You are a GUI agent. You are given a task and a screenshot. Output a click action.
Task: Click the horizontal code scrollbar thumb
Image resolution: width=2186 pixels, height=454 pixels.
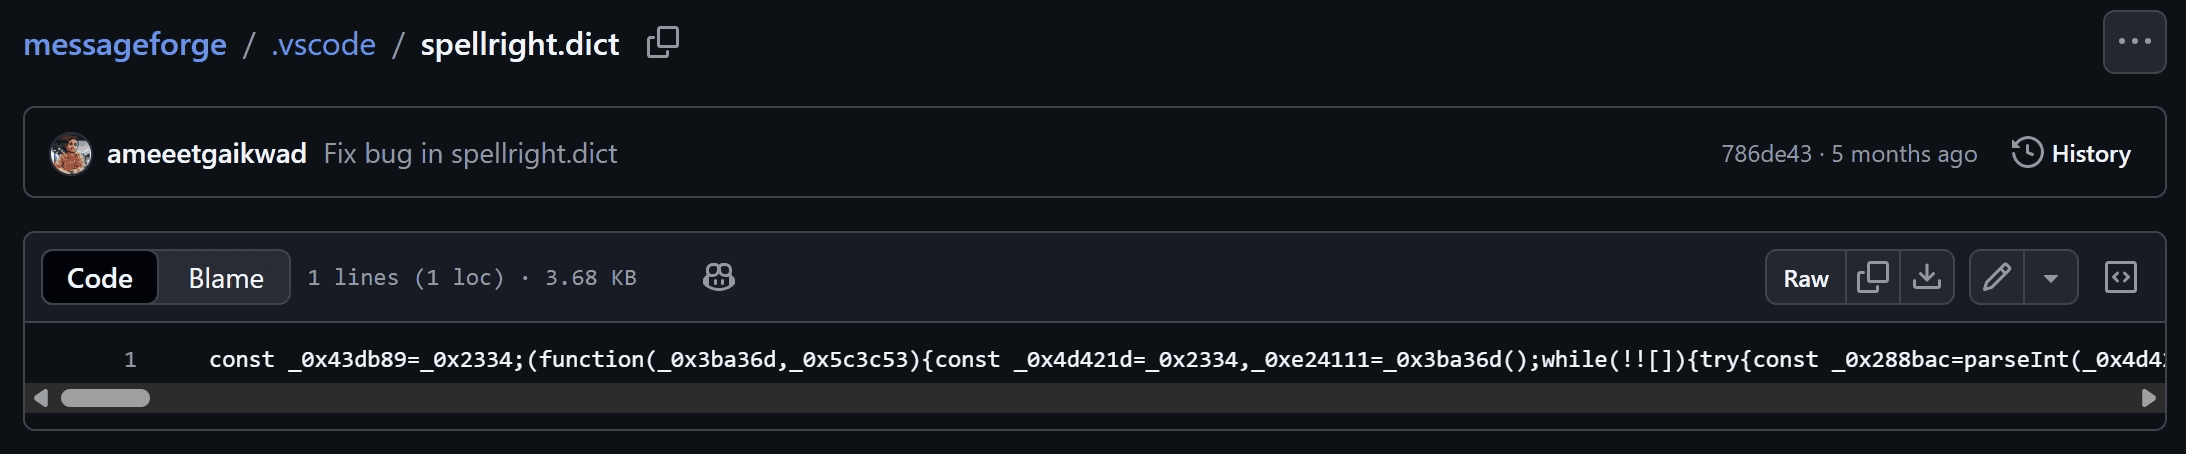point(105,398)
